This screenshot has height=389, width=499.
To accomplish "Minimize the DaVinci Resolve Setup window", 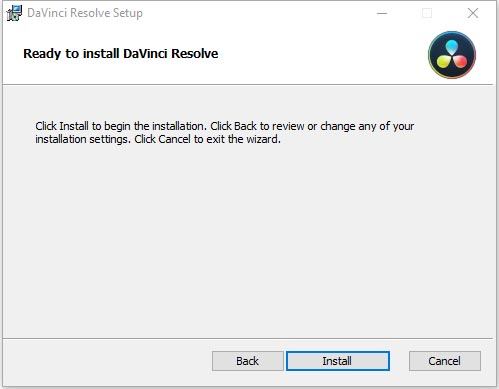I will pyautogui.click(x=382, y=13).
